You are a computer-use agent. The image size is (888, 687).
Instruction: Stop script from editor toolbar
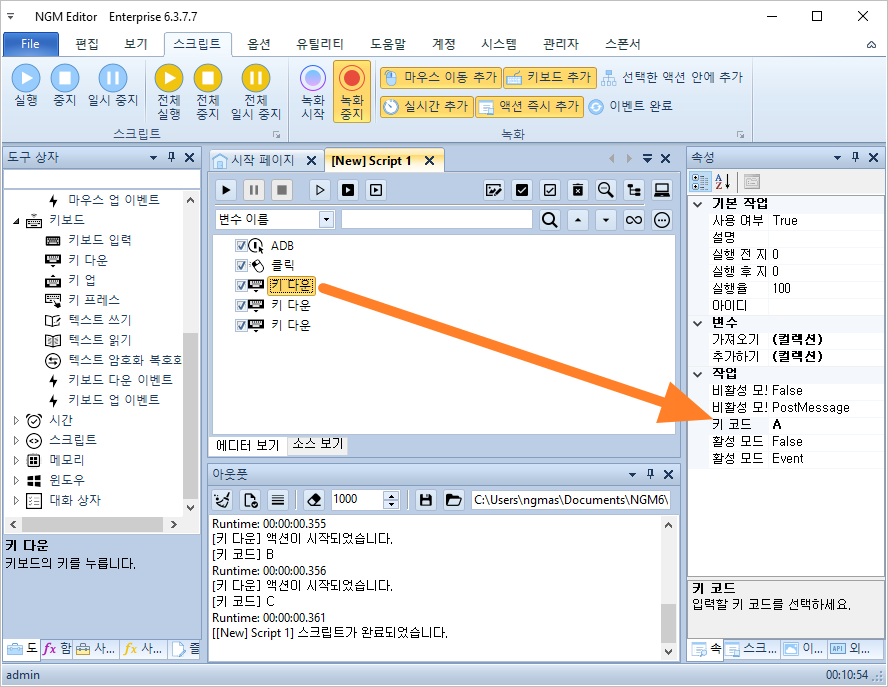281,190
